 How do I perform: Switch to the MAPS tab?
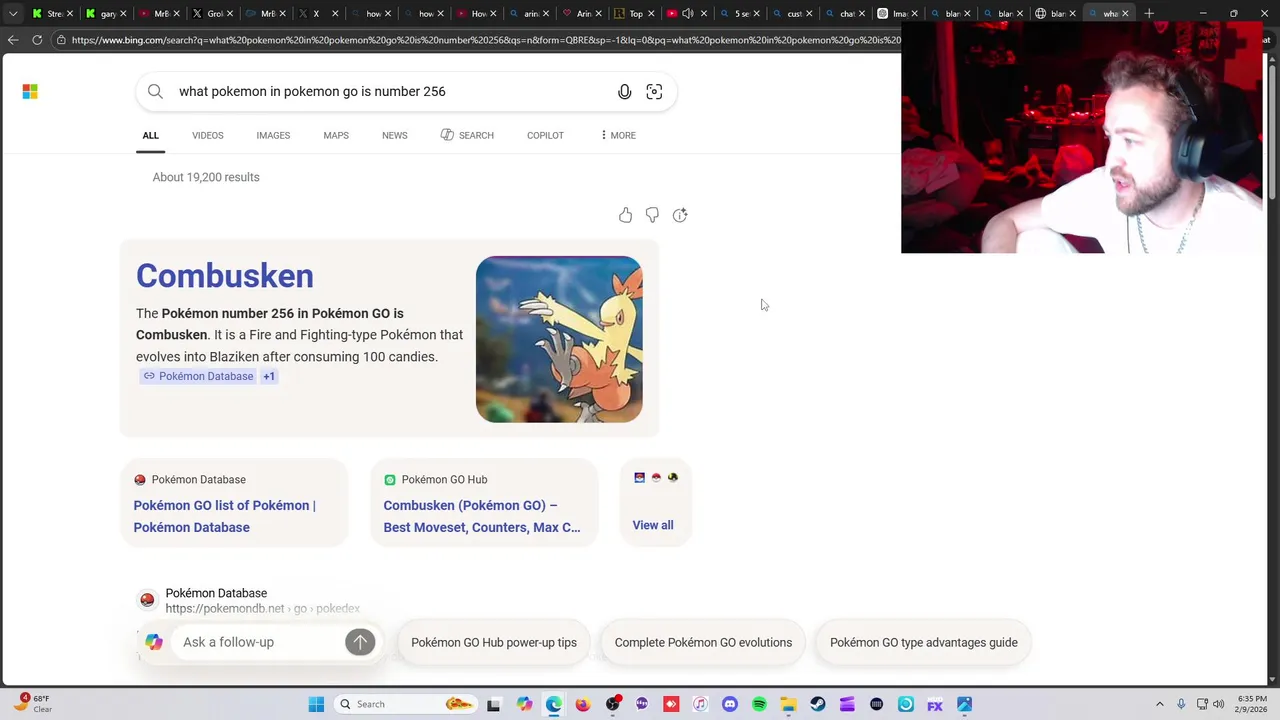pyautogui.click(x=336, y=135)
